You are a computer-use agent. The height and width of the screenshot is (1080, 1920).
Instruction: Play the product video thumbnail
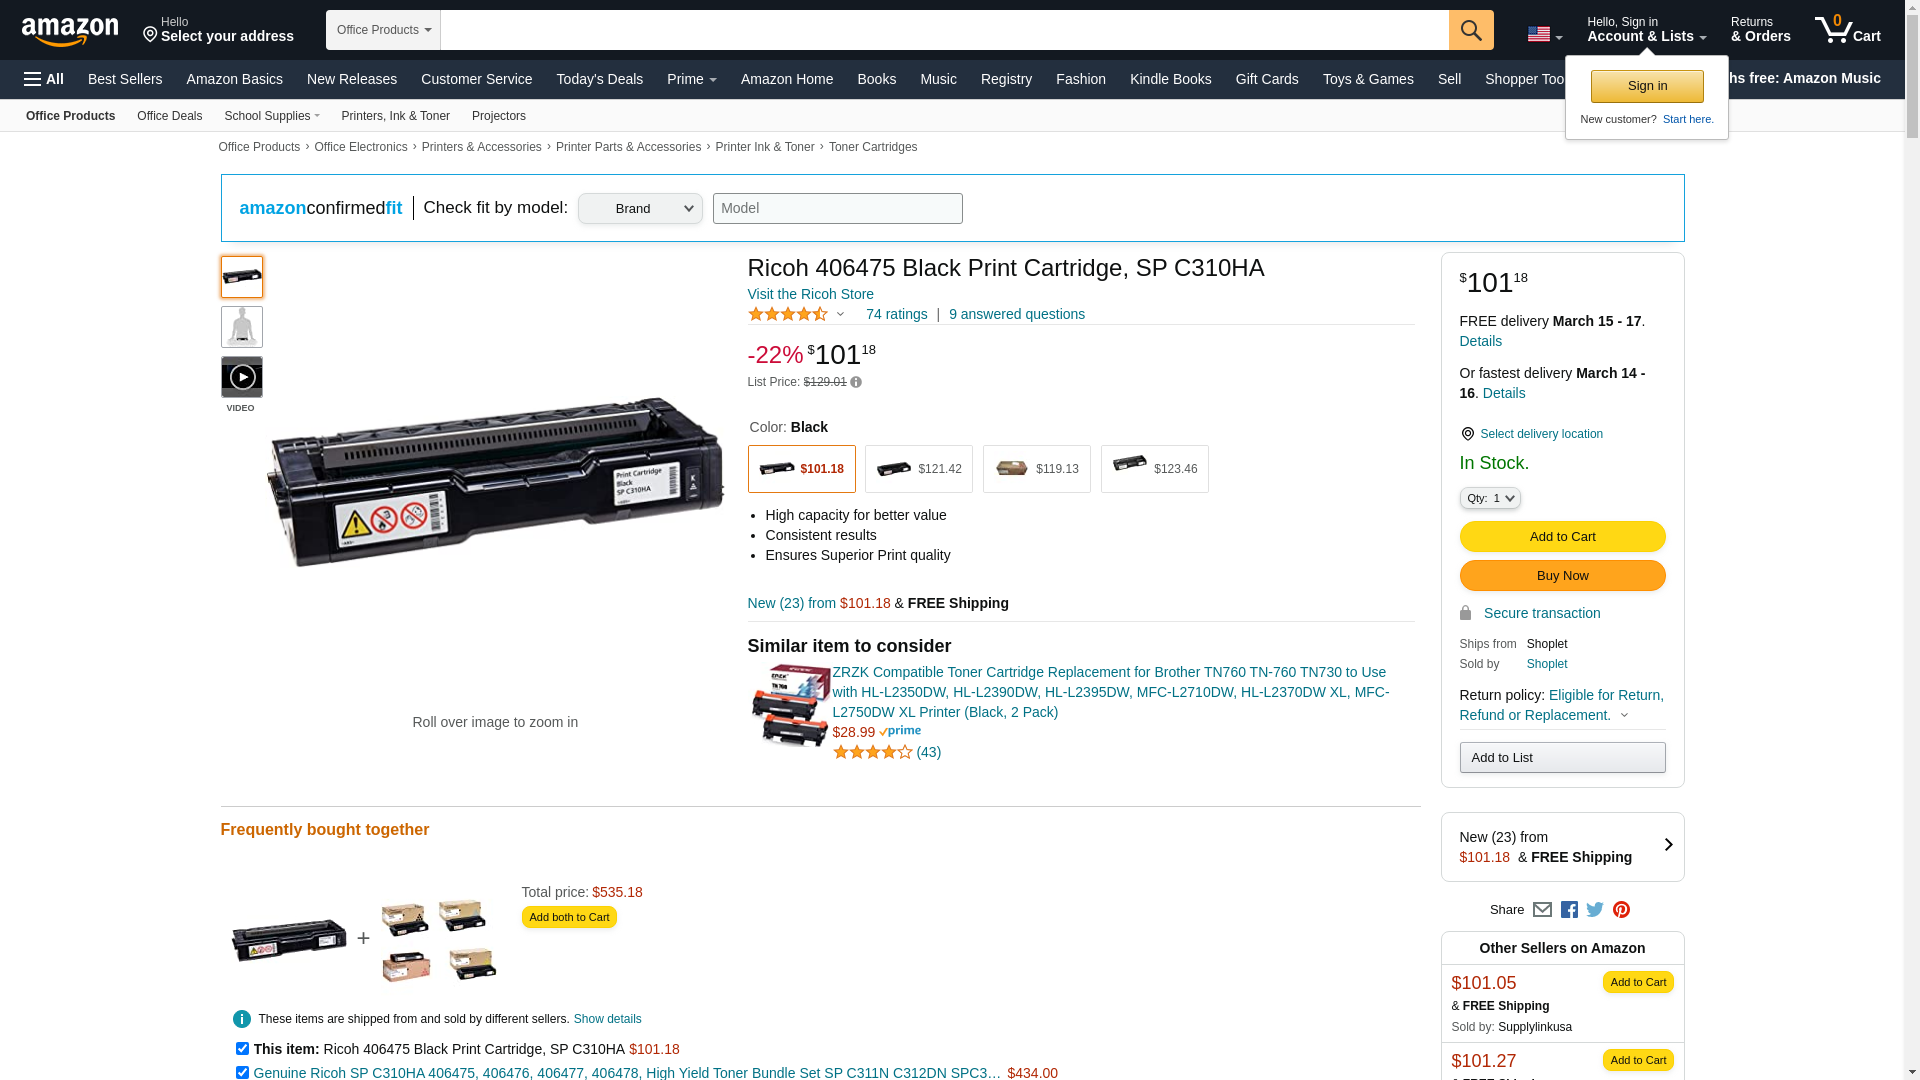tap(241, 378)
